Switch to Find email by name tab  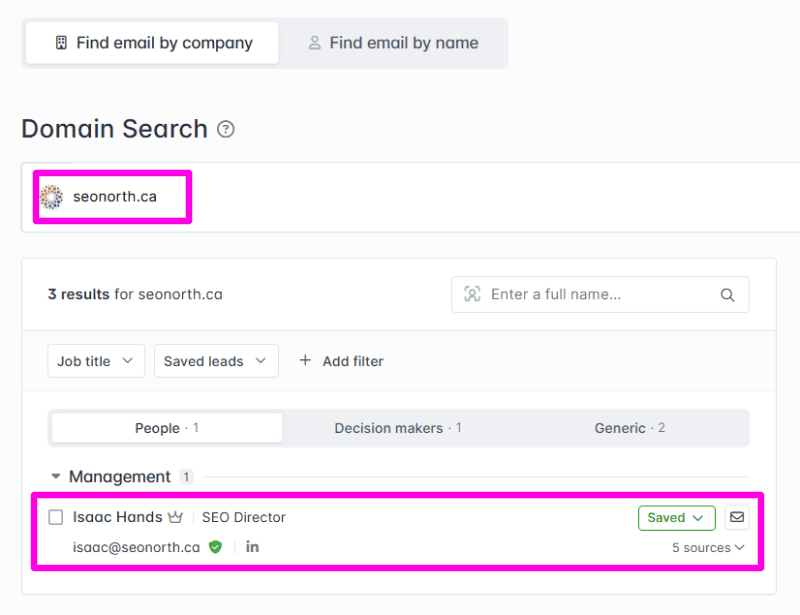[393, 43]
